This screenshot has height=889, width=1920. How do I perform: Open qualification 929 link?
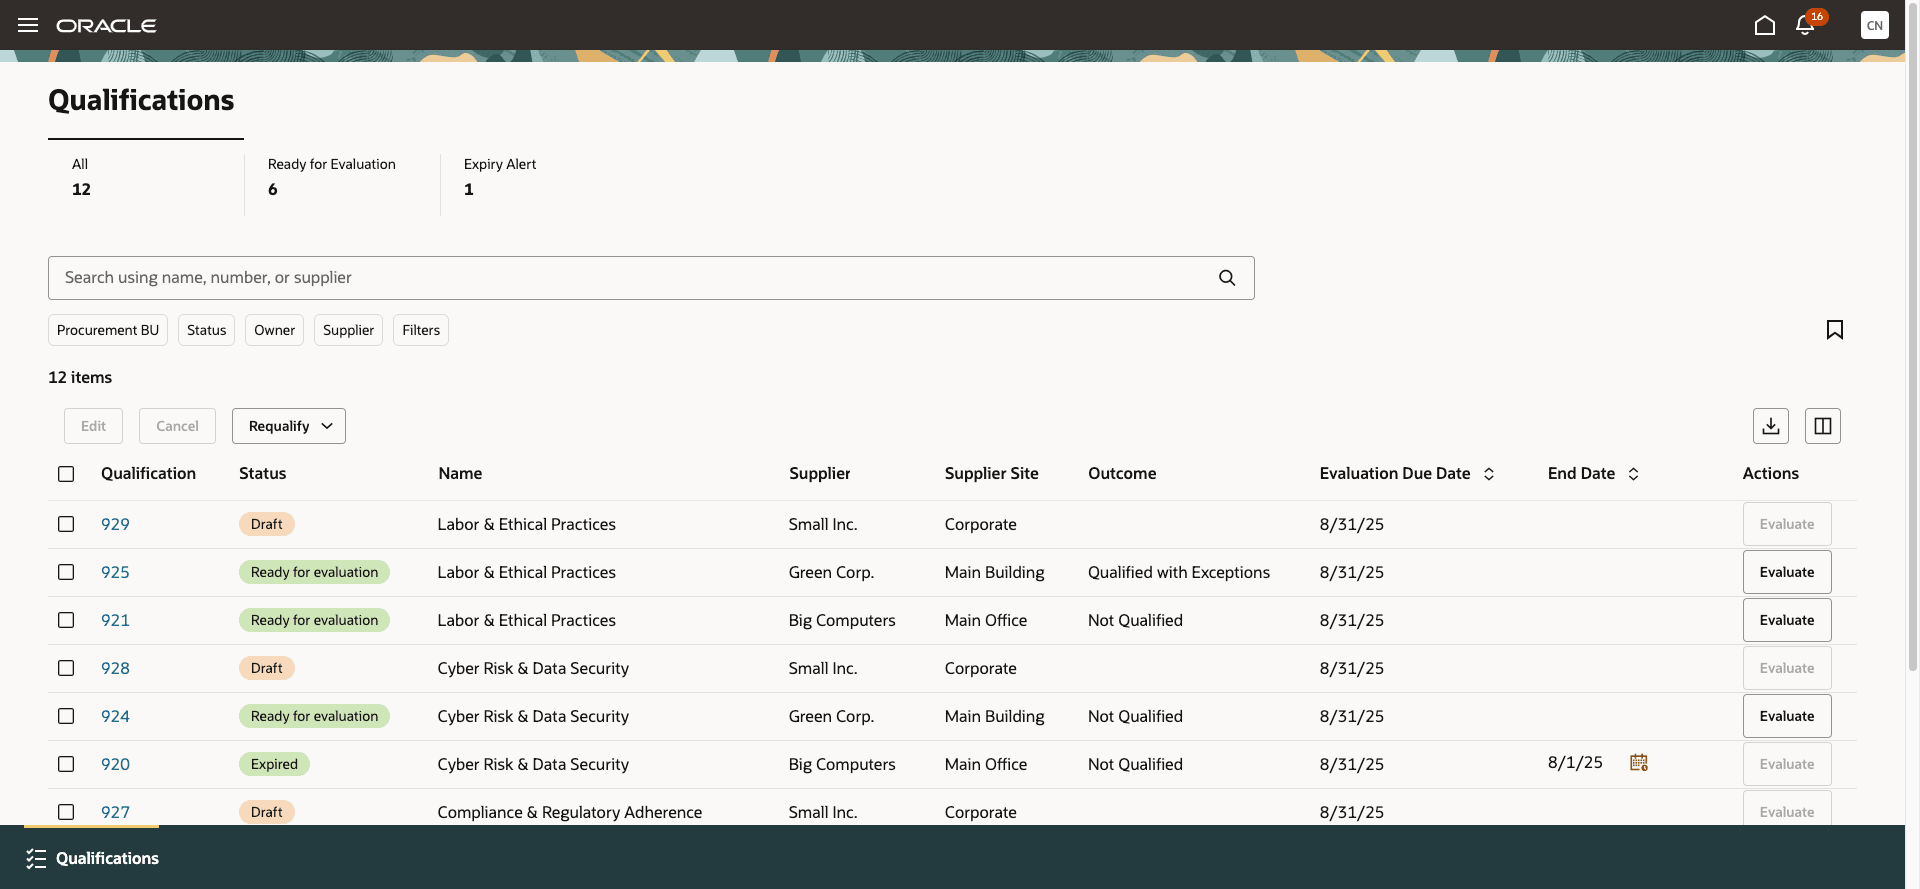tap(115, 524)
